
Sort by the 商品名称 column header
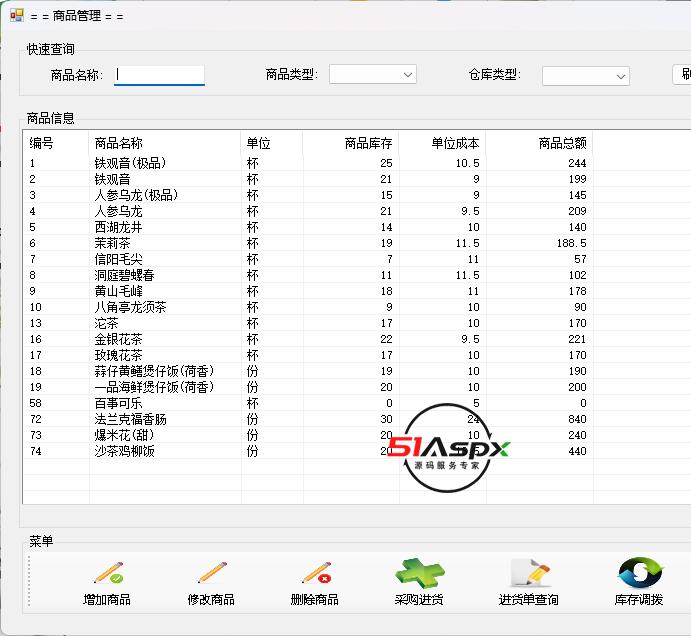pyautogui.click(x=164, y=143)
